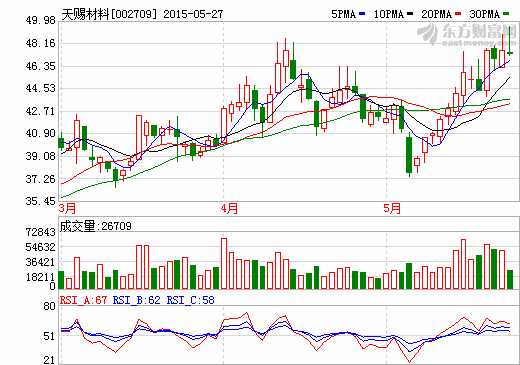Screen dimensions: 520x365
Task: Click the 成交量:26709 volume label
Action: [x=96, y=226]
